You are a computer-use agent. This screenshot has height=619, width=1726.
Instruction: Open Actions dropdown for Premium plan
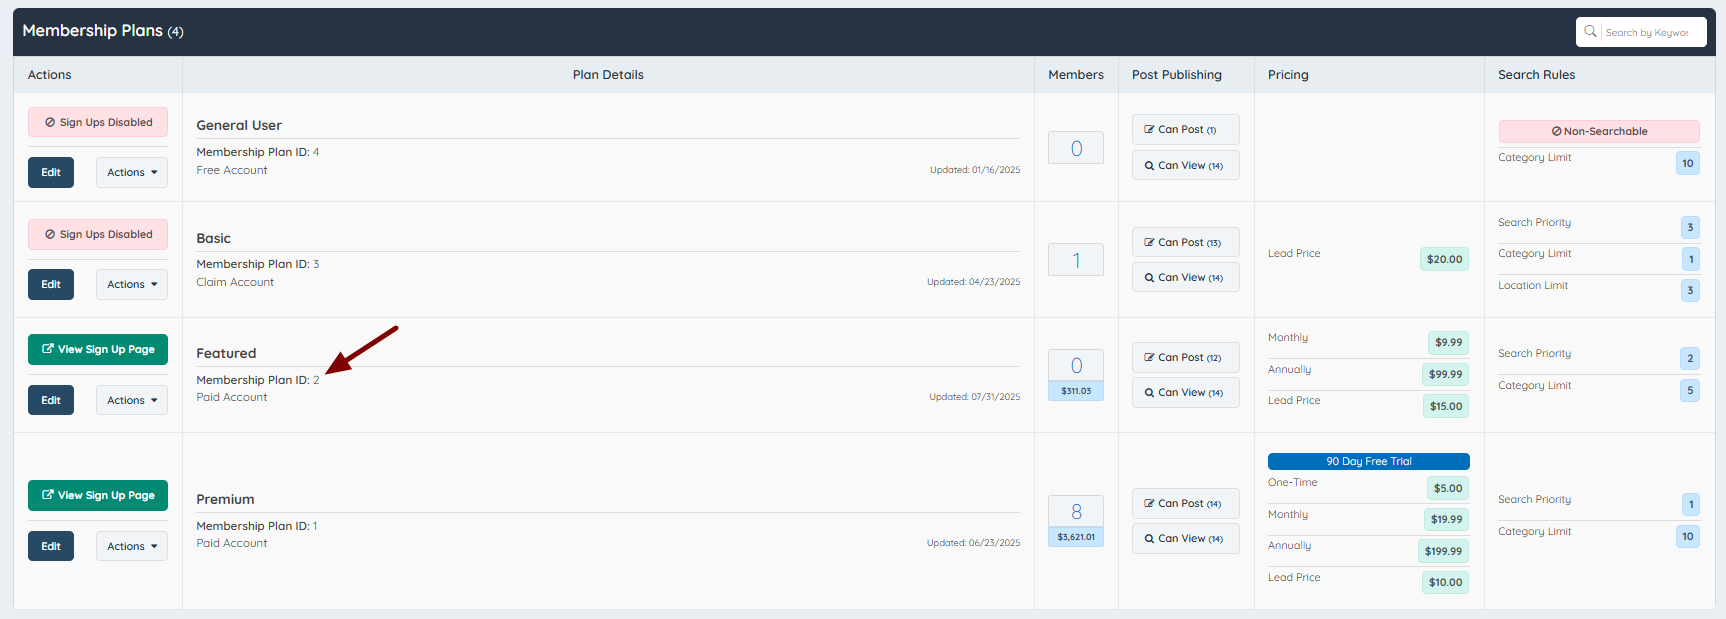[x=132, y=546]
